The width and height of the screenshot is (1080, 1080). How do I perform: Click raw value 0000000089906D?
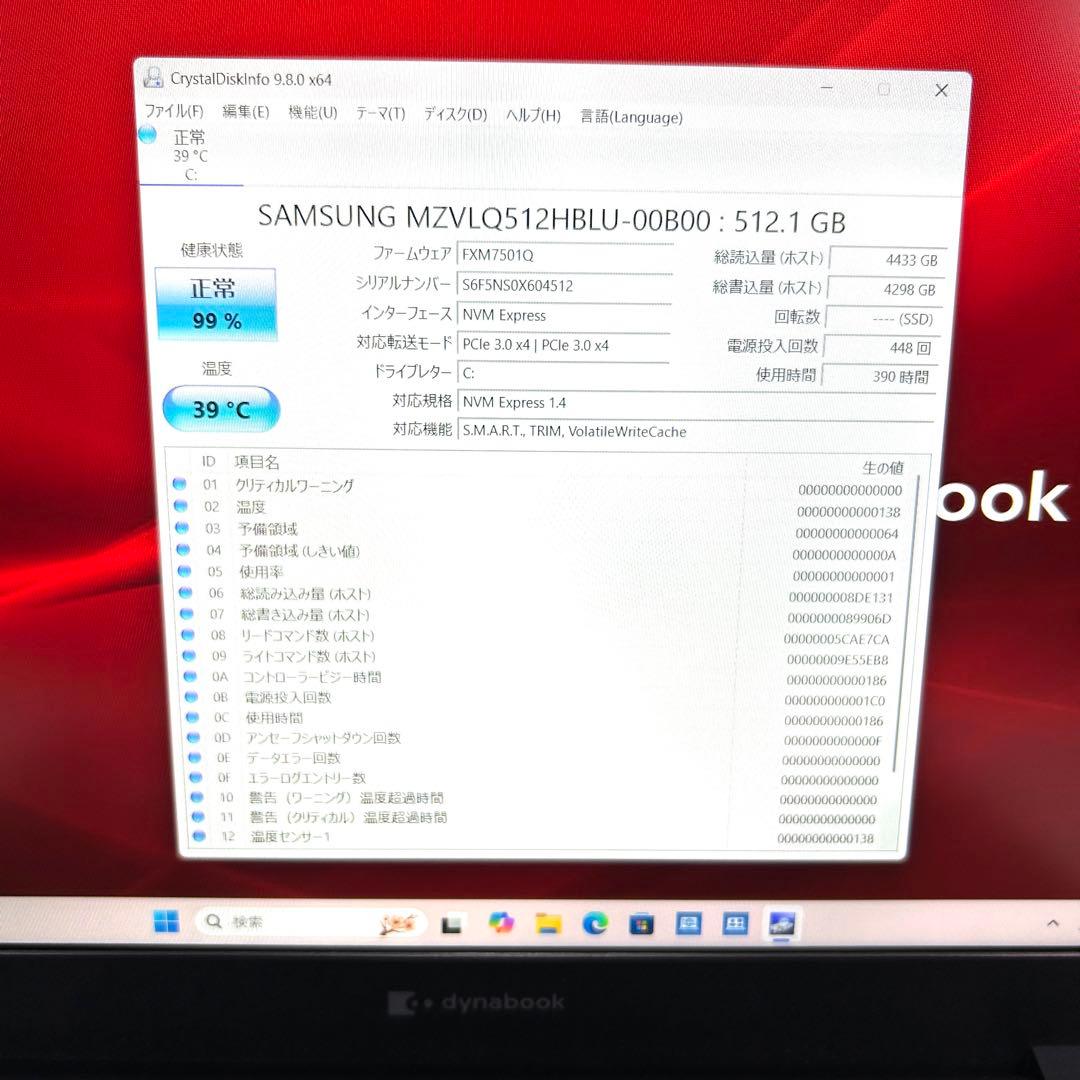839,619
